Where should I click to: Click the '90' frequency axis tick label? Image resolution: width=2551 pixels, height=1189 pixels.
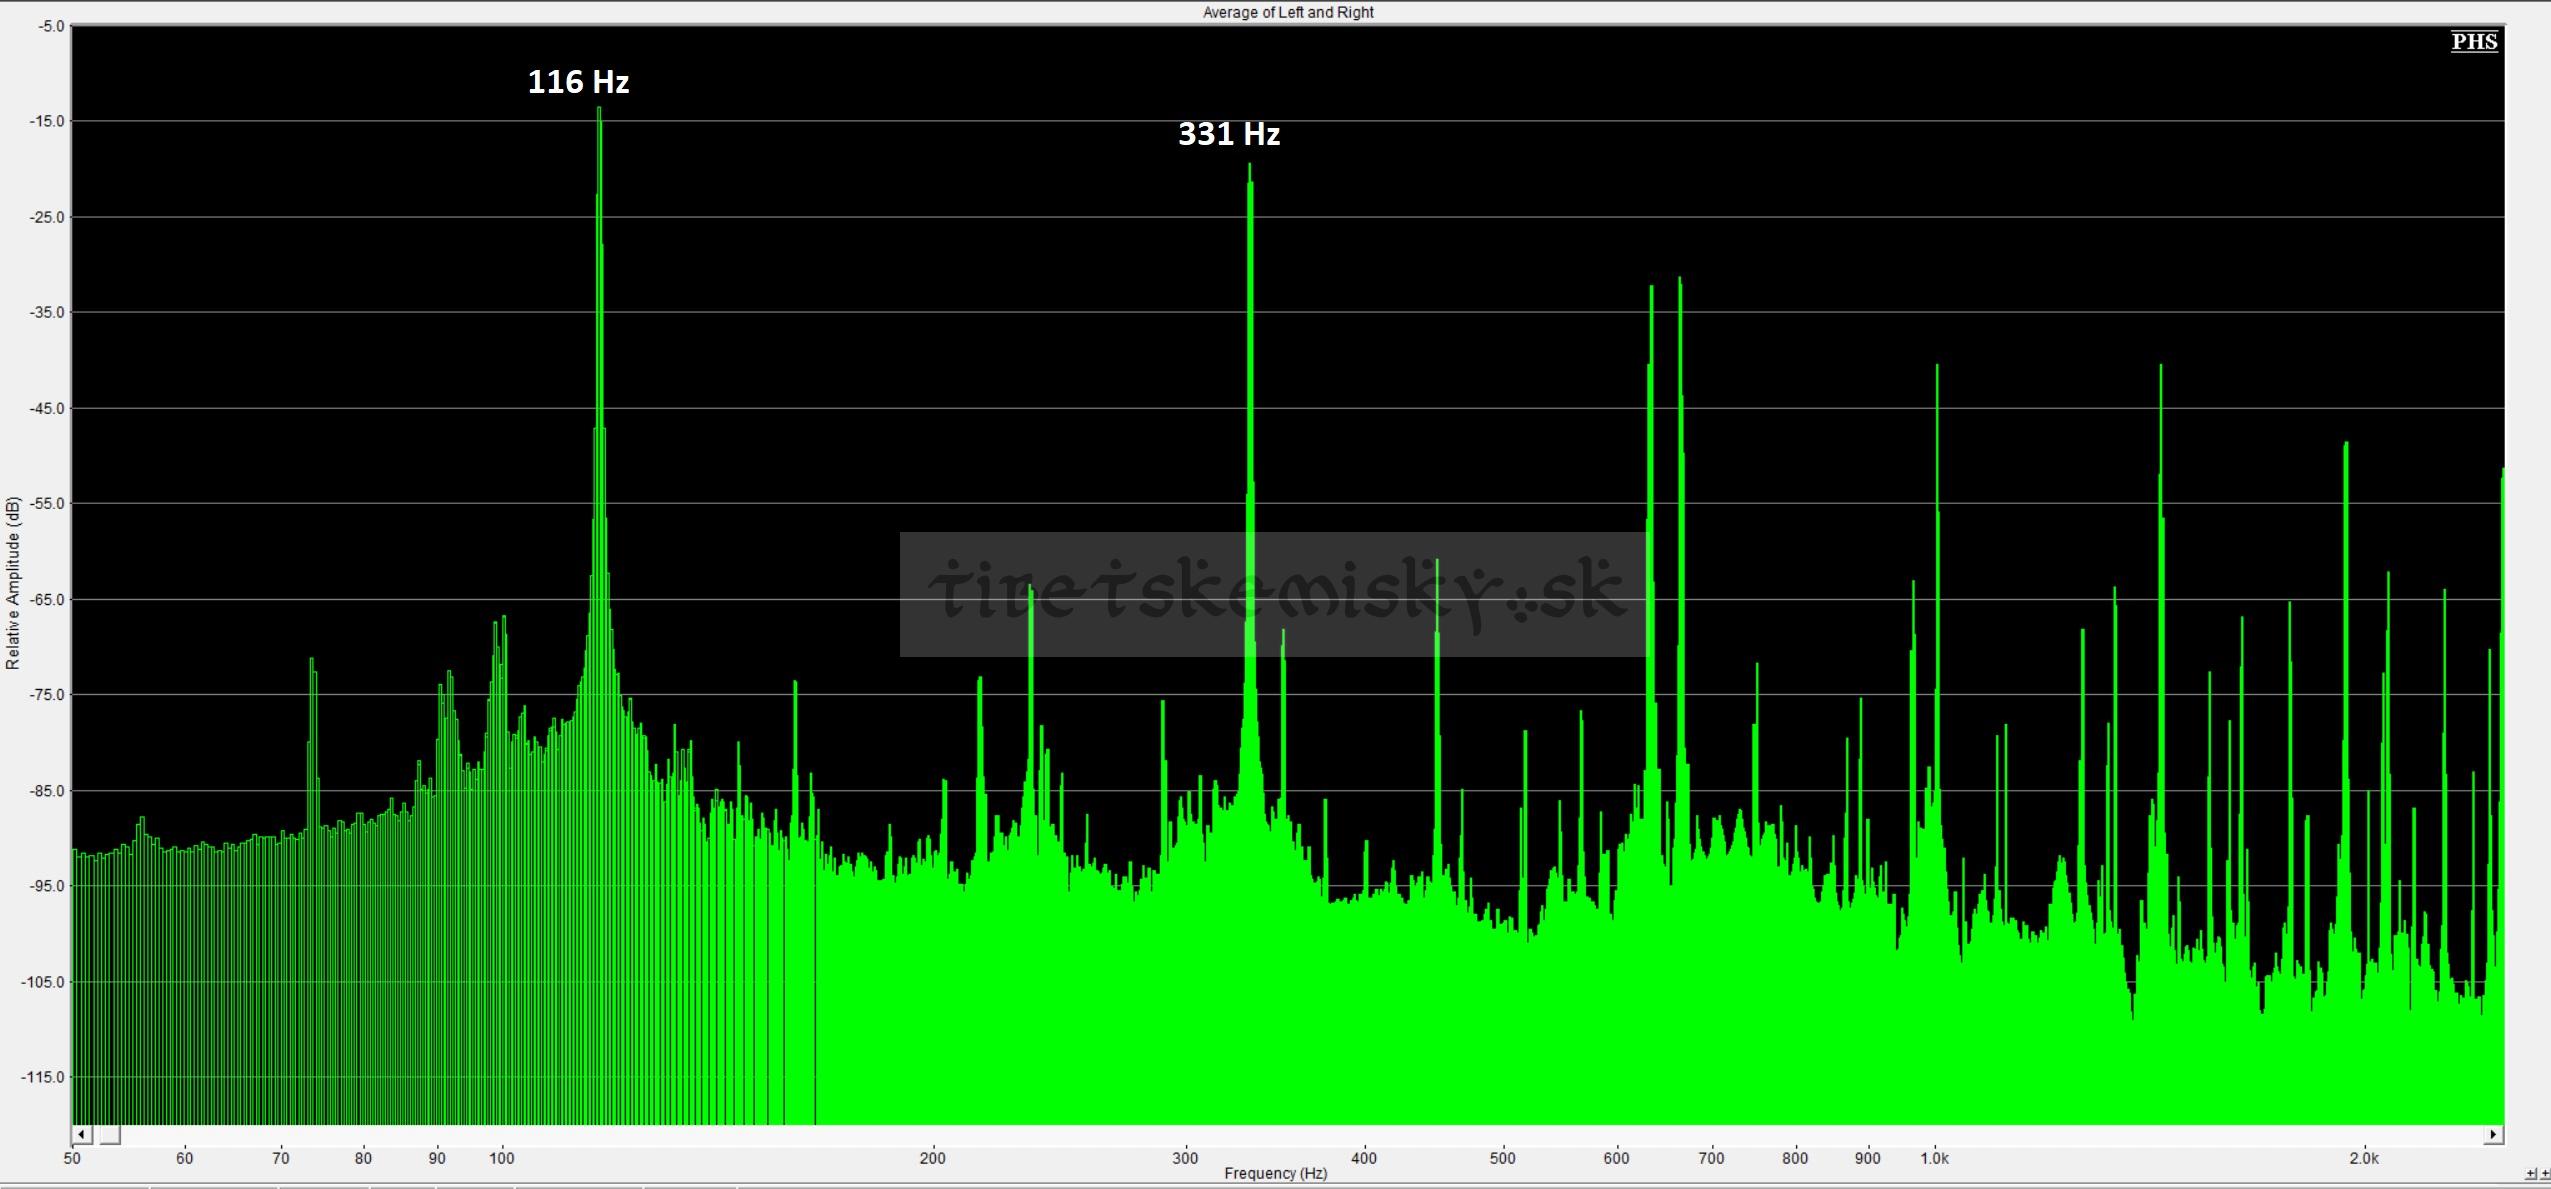(437, 1158)
